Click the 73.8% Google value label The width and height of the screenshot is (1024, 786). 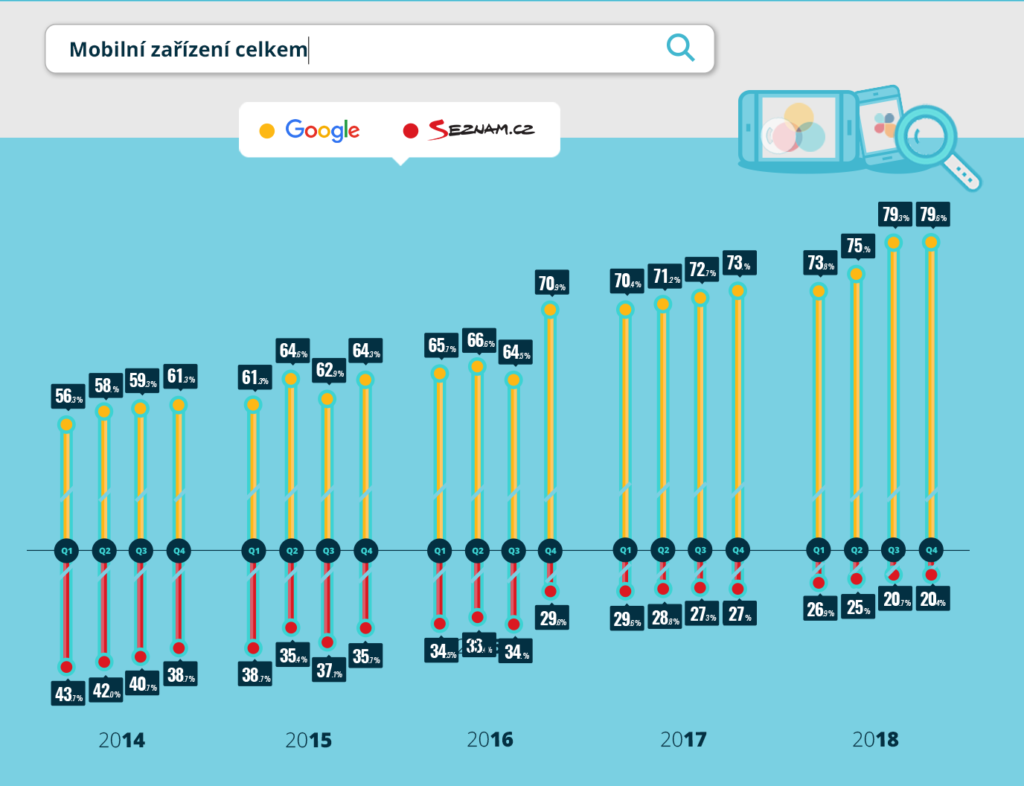820,262
